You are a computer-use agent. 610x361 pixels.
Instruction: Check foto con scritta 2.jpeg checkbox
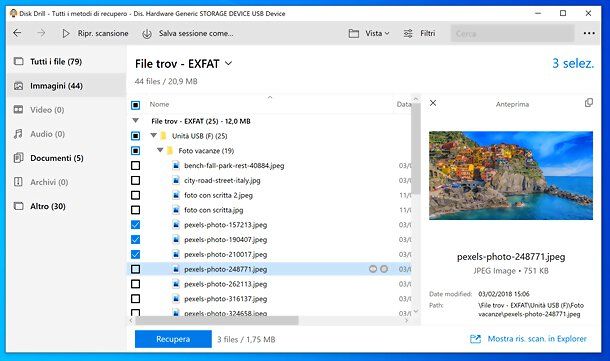(x=135, y=195)
